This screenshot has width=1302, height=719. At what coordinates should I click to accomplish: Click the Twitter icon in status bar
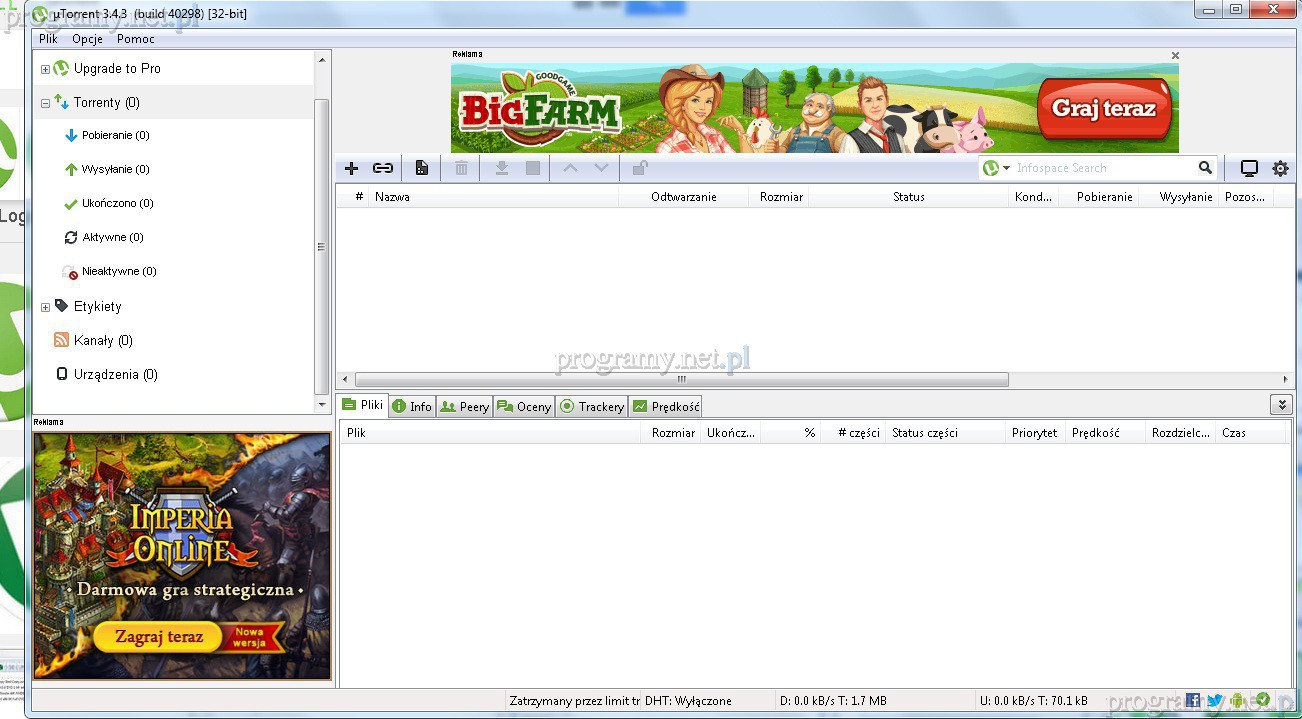(1215, 701)
